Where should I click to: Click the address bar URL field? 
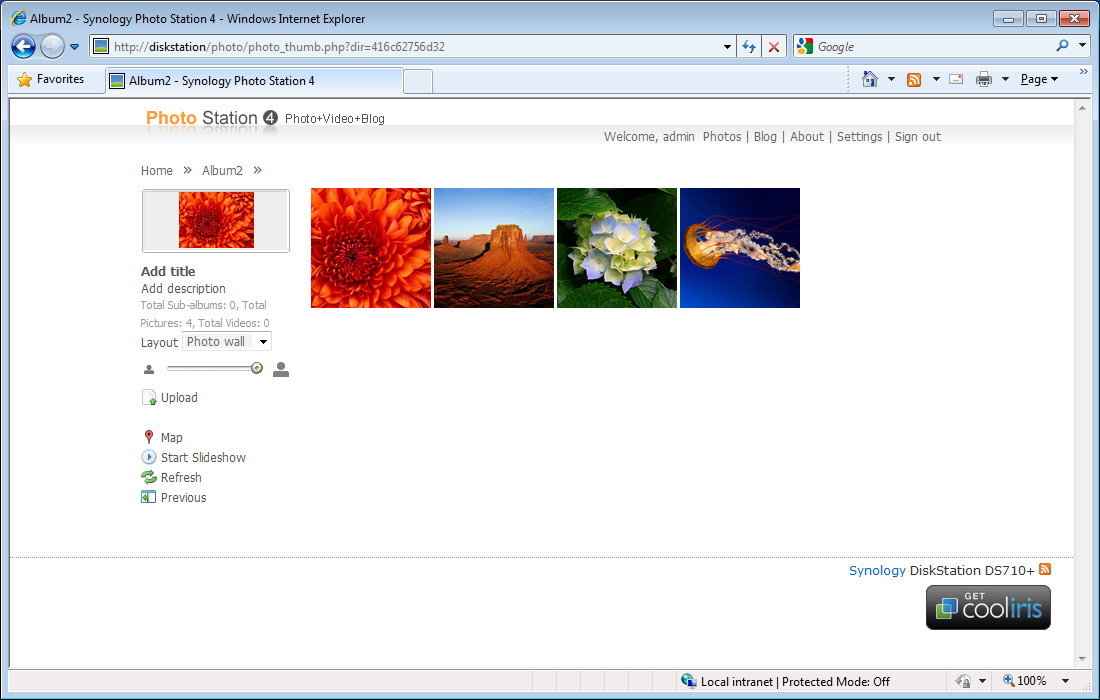point(414,47)
